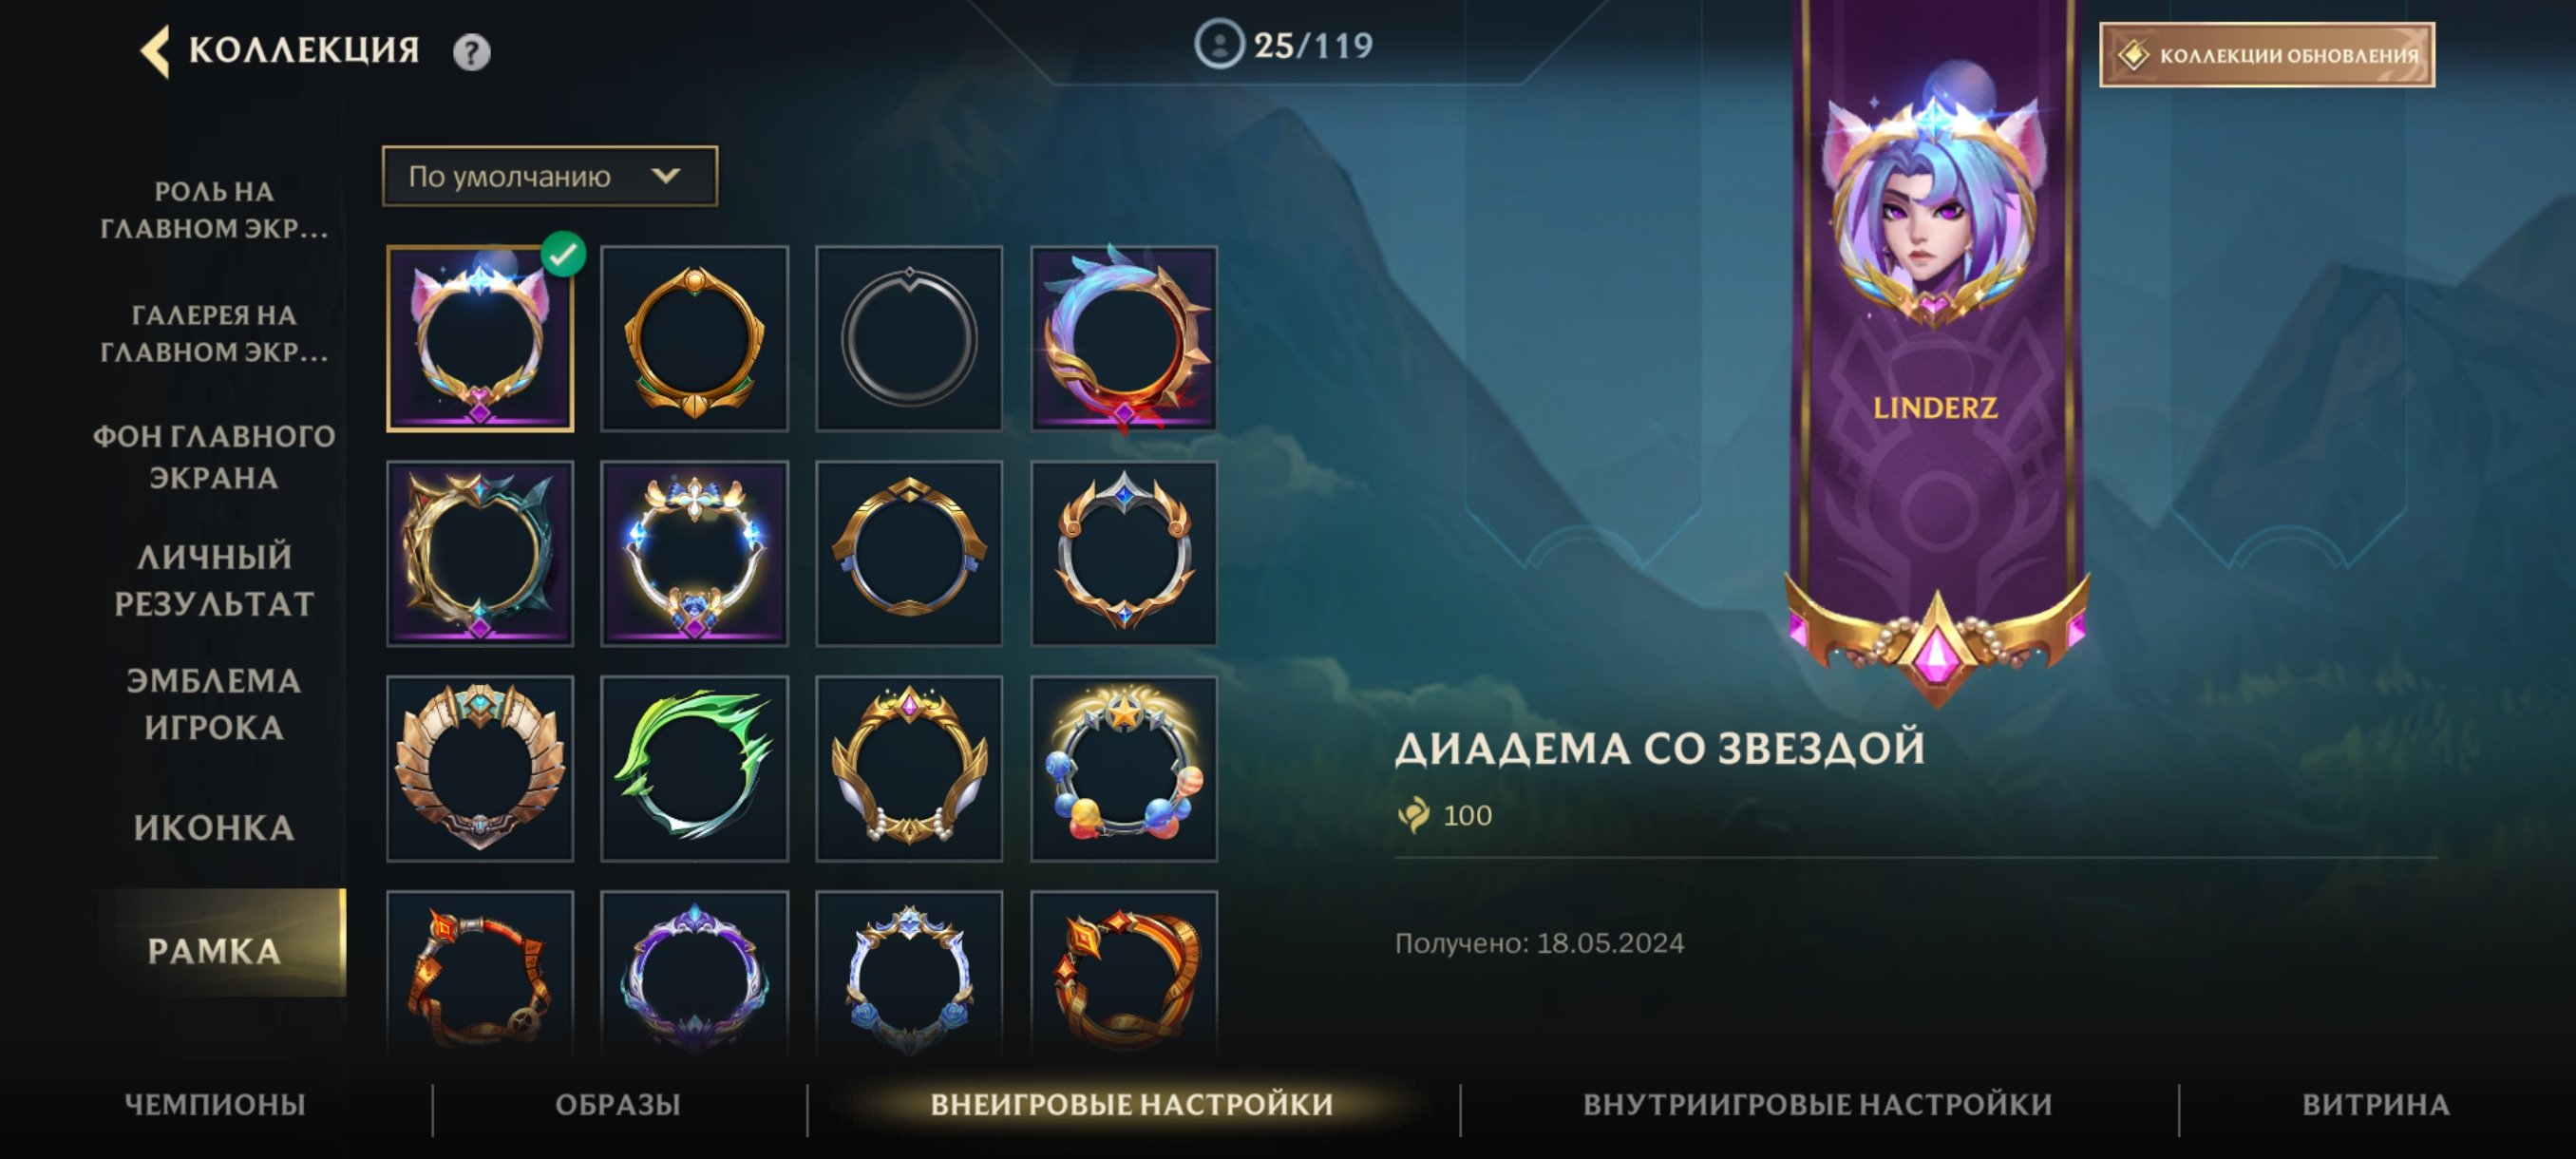
Task: Open the Иконка category
Action: point(214,828)
